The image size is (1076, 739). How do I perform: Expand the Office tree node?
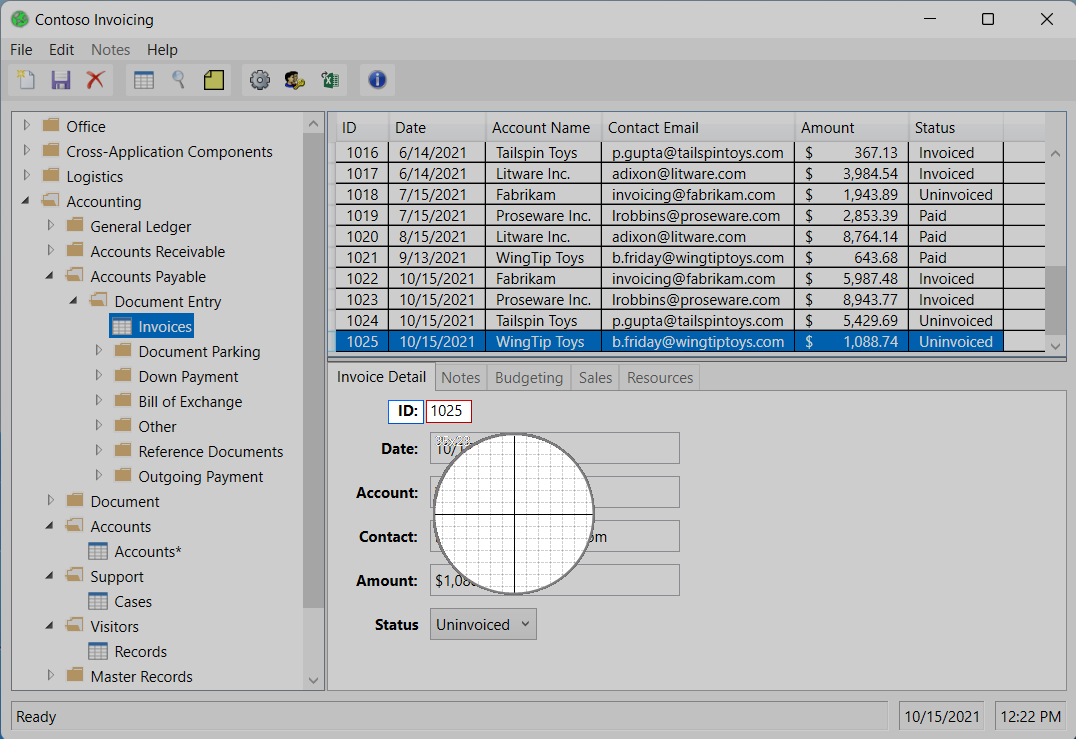pos(26,125)
